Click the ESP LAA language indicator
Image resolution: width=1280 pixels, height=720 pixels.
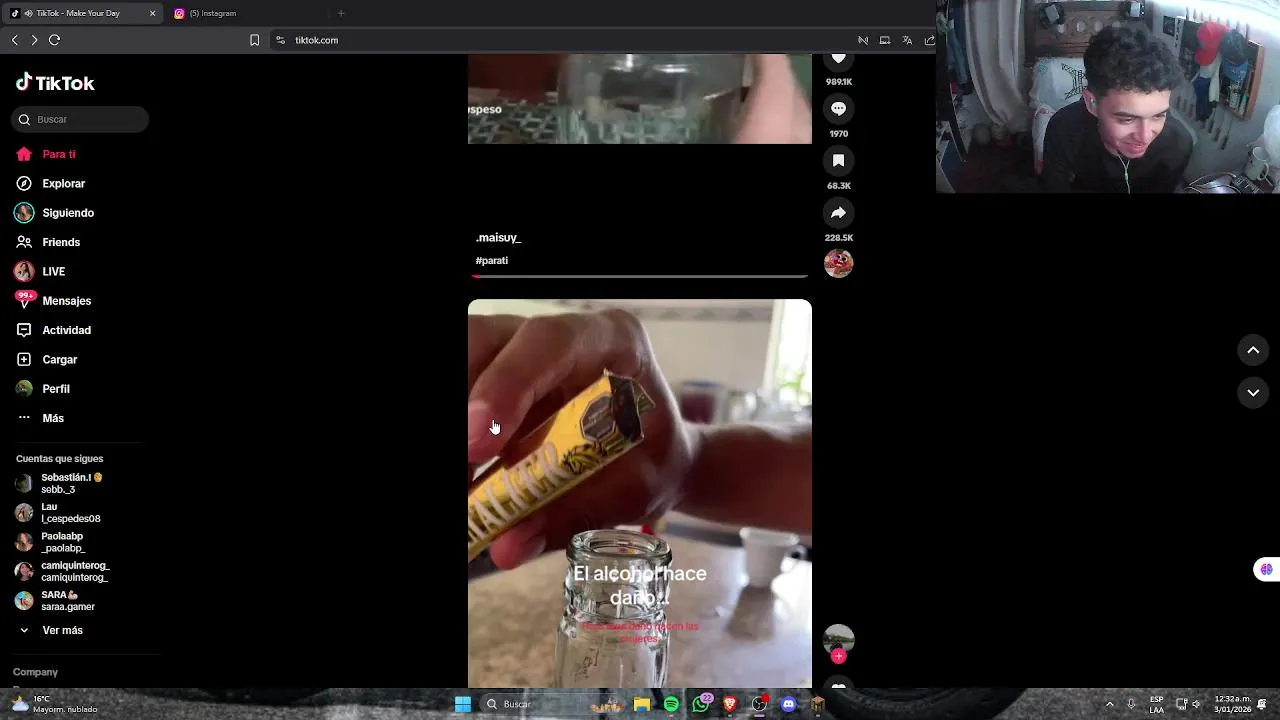[x=1156, y=704]
